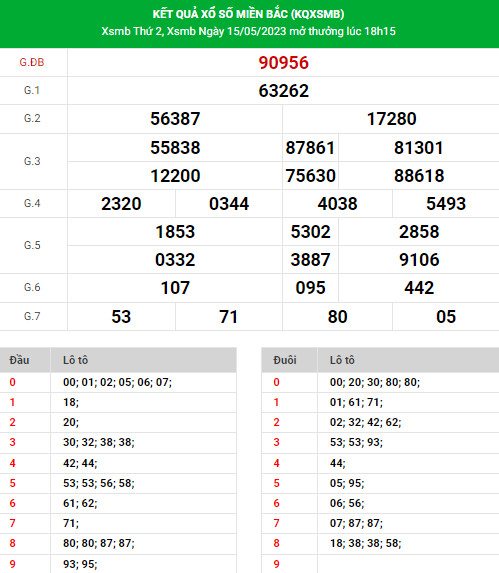Click the G.7 row label
Screen dimensions: 499x573
pyautogui.click(x=32, y=316)
